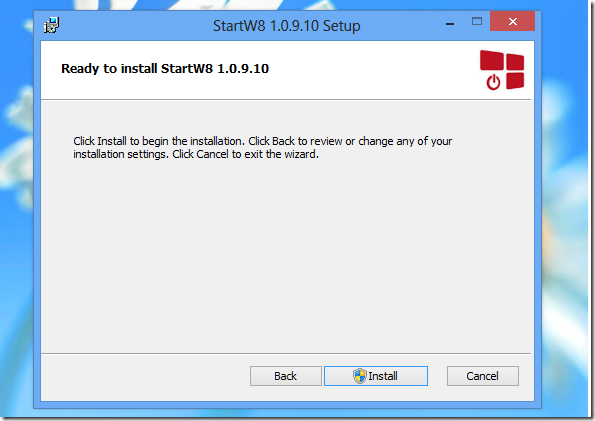Open the installer icon in title bar
This screenshot has height=421, width=595.
(51, 25)
